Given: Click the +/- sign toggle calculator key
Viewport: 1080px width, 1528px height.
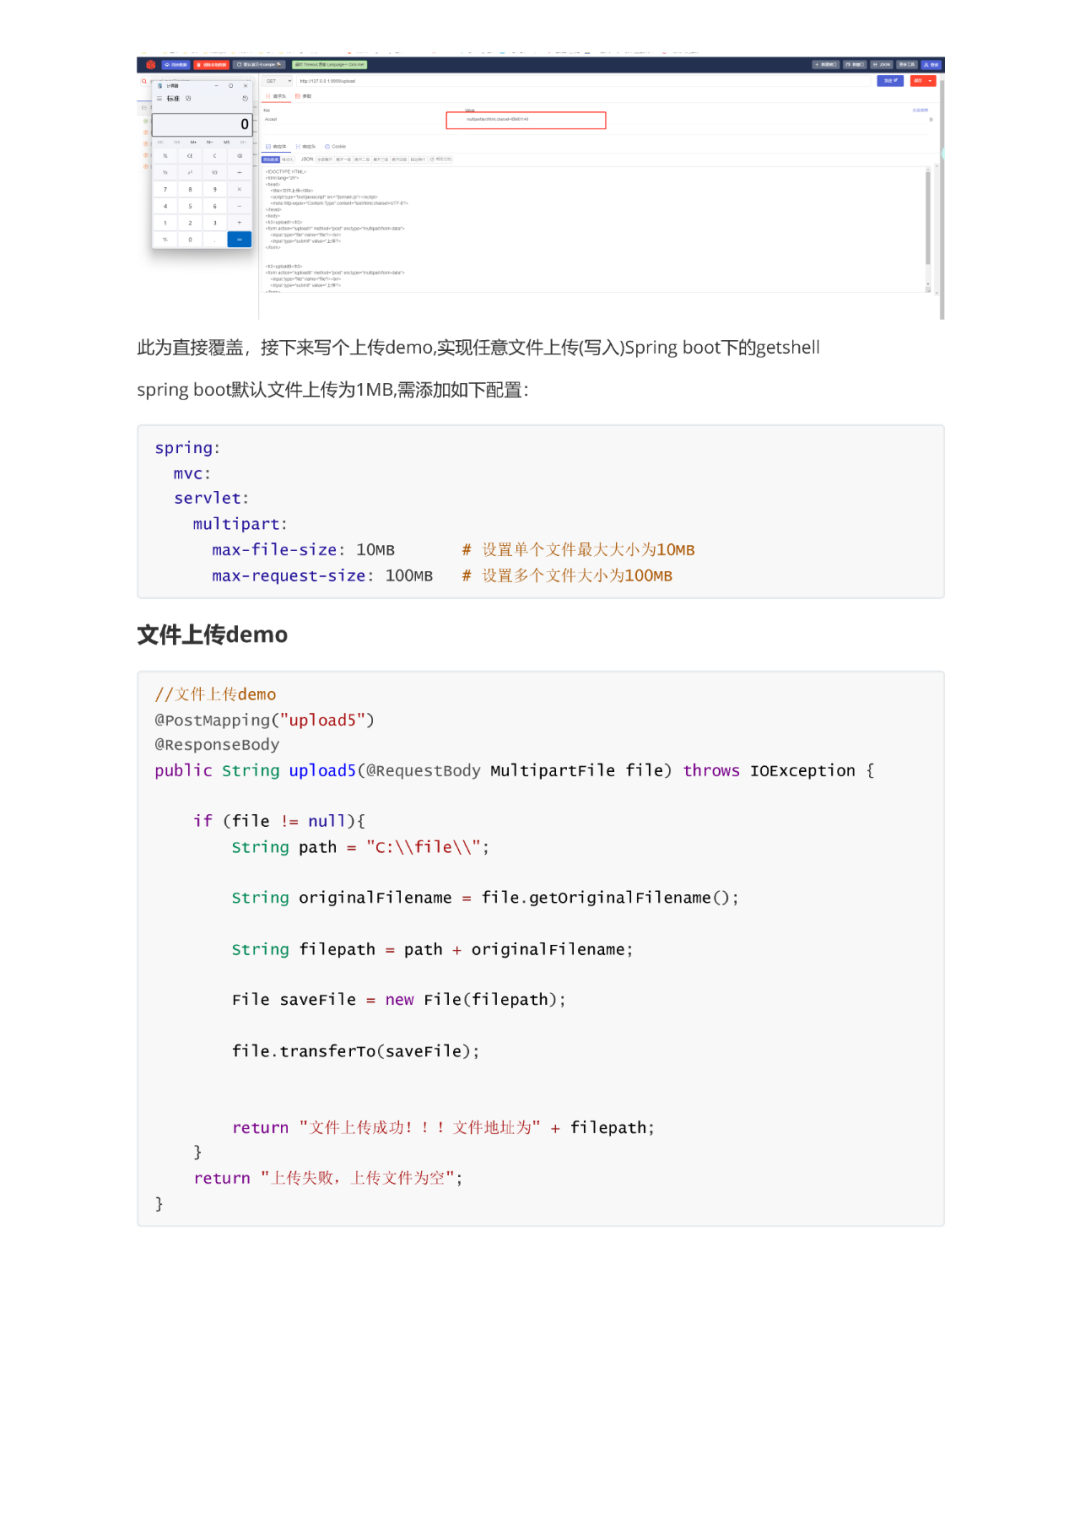Looking at the screenshot, I should pyautogui.click(x=165, y=239).
